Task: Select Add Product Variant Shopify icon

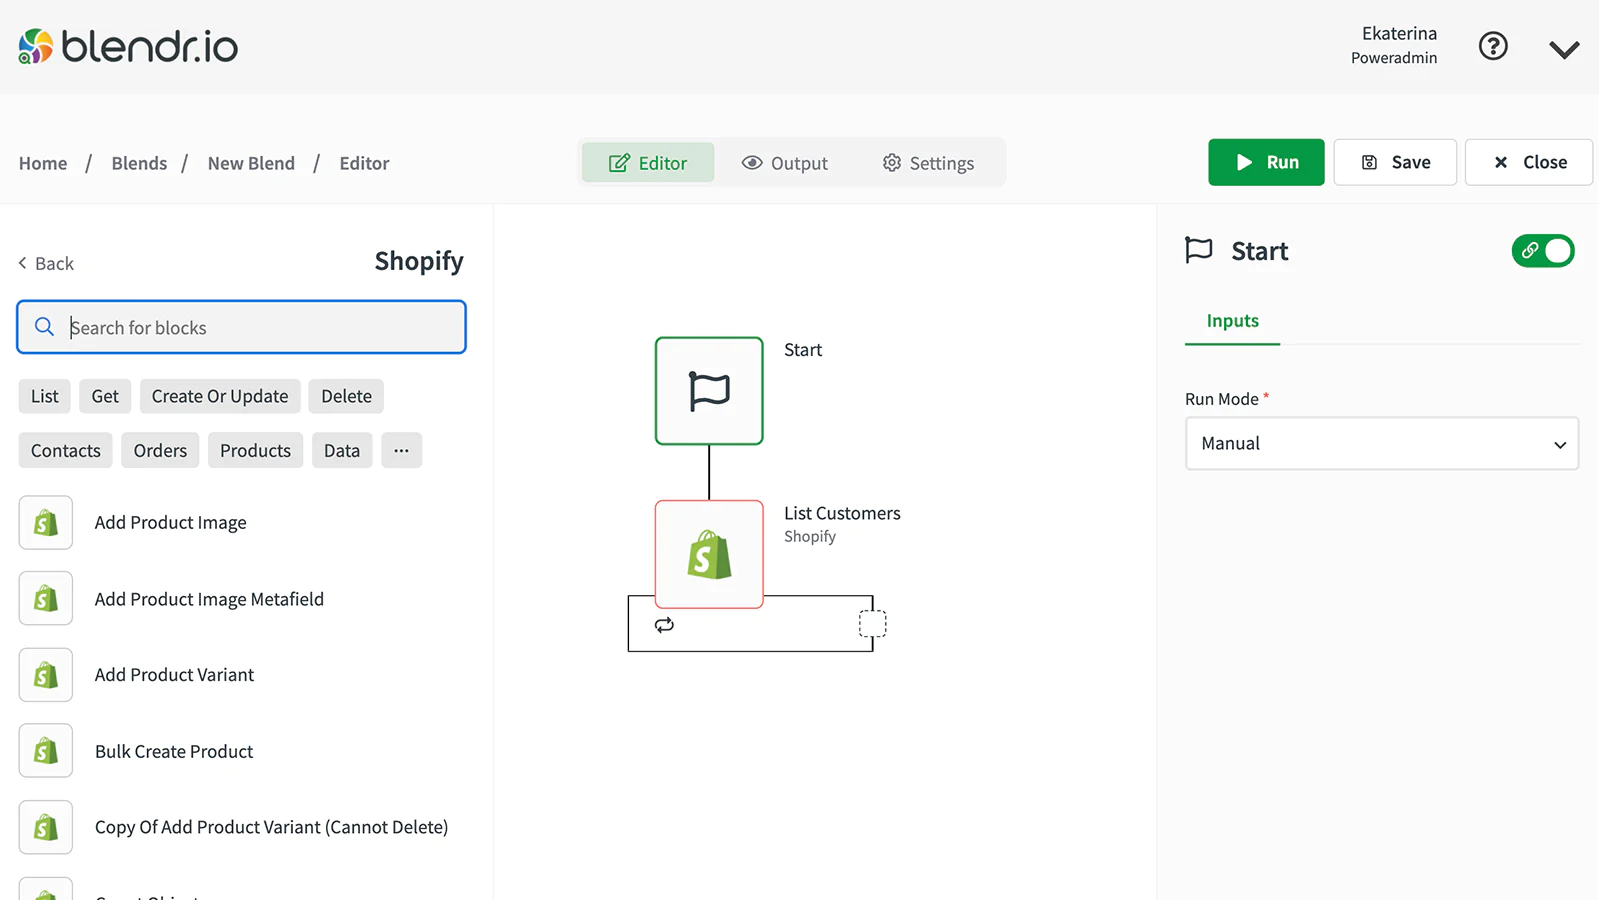Action: tap(46, 674)
